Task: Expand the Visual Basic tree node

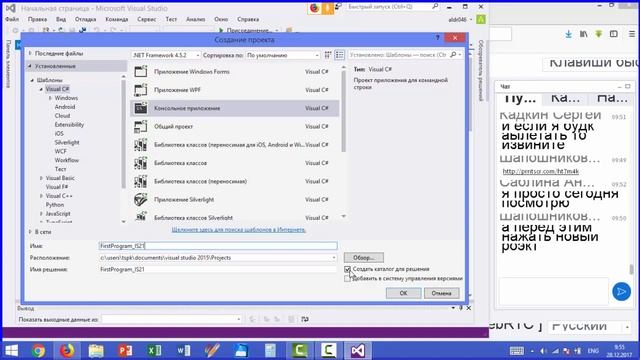Action: 41,178
